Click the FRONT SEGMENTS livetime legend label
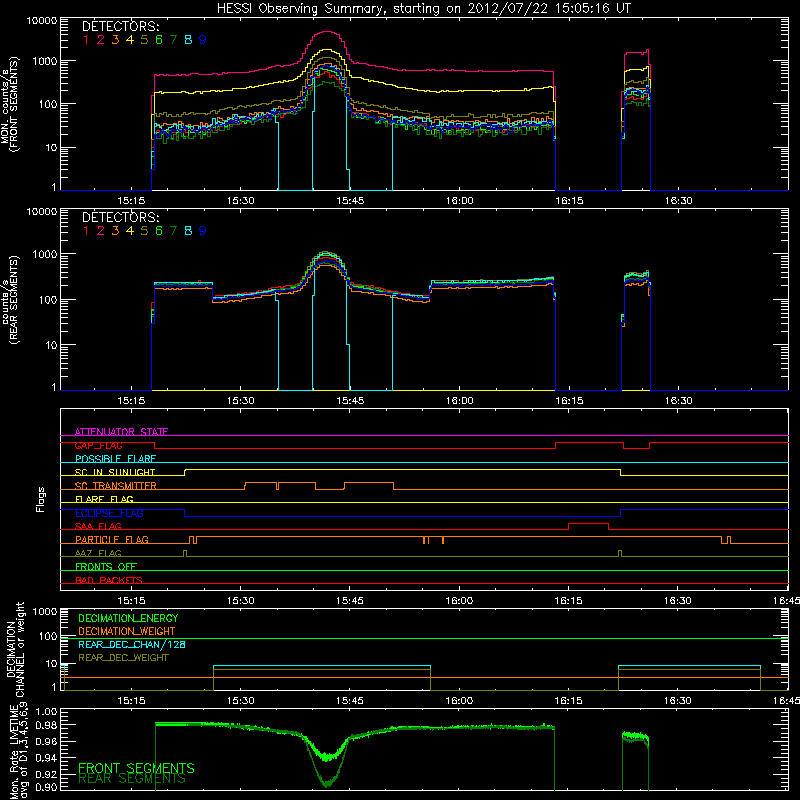Image resolution: width=800 pixels, height=800 pixels. pos(136,768)
